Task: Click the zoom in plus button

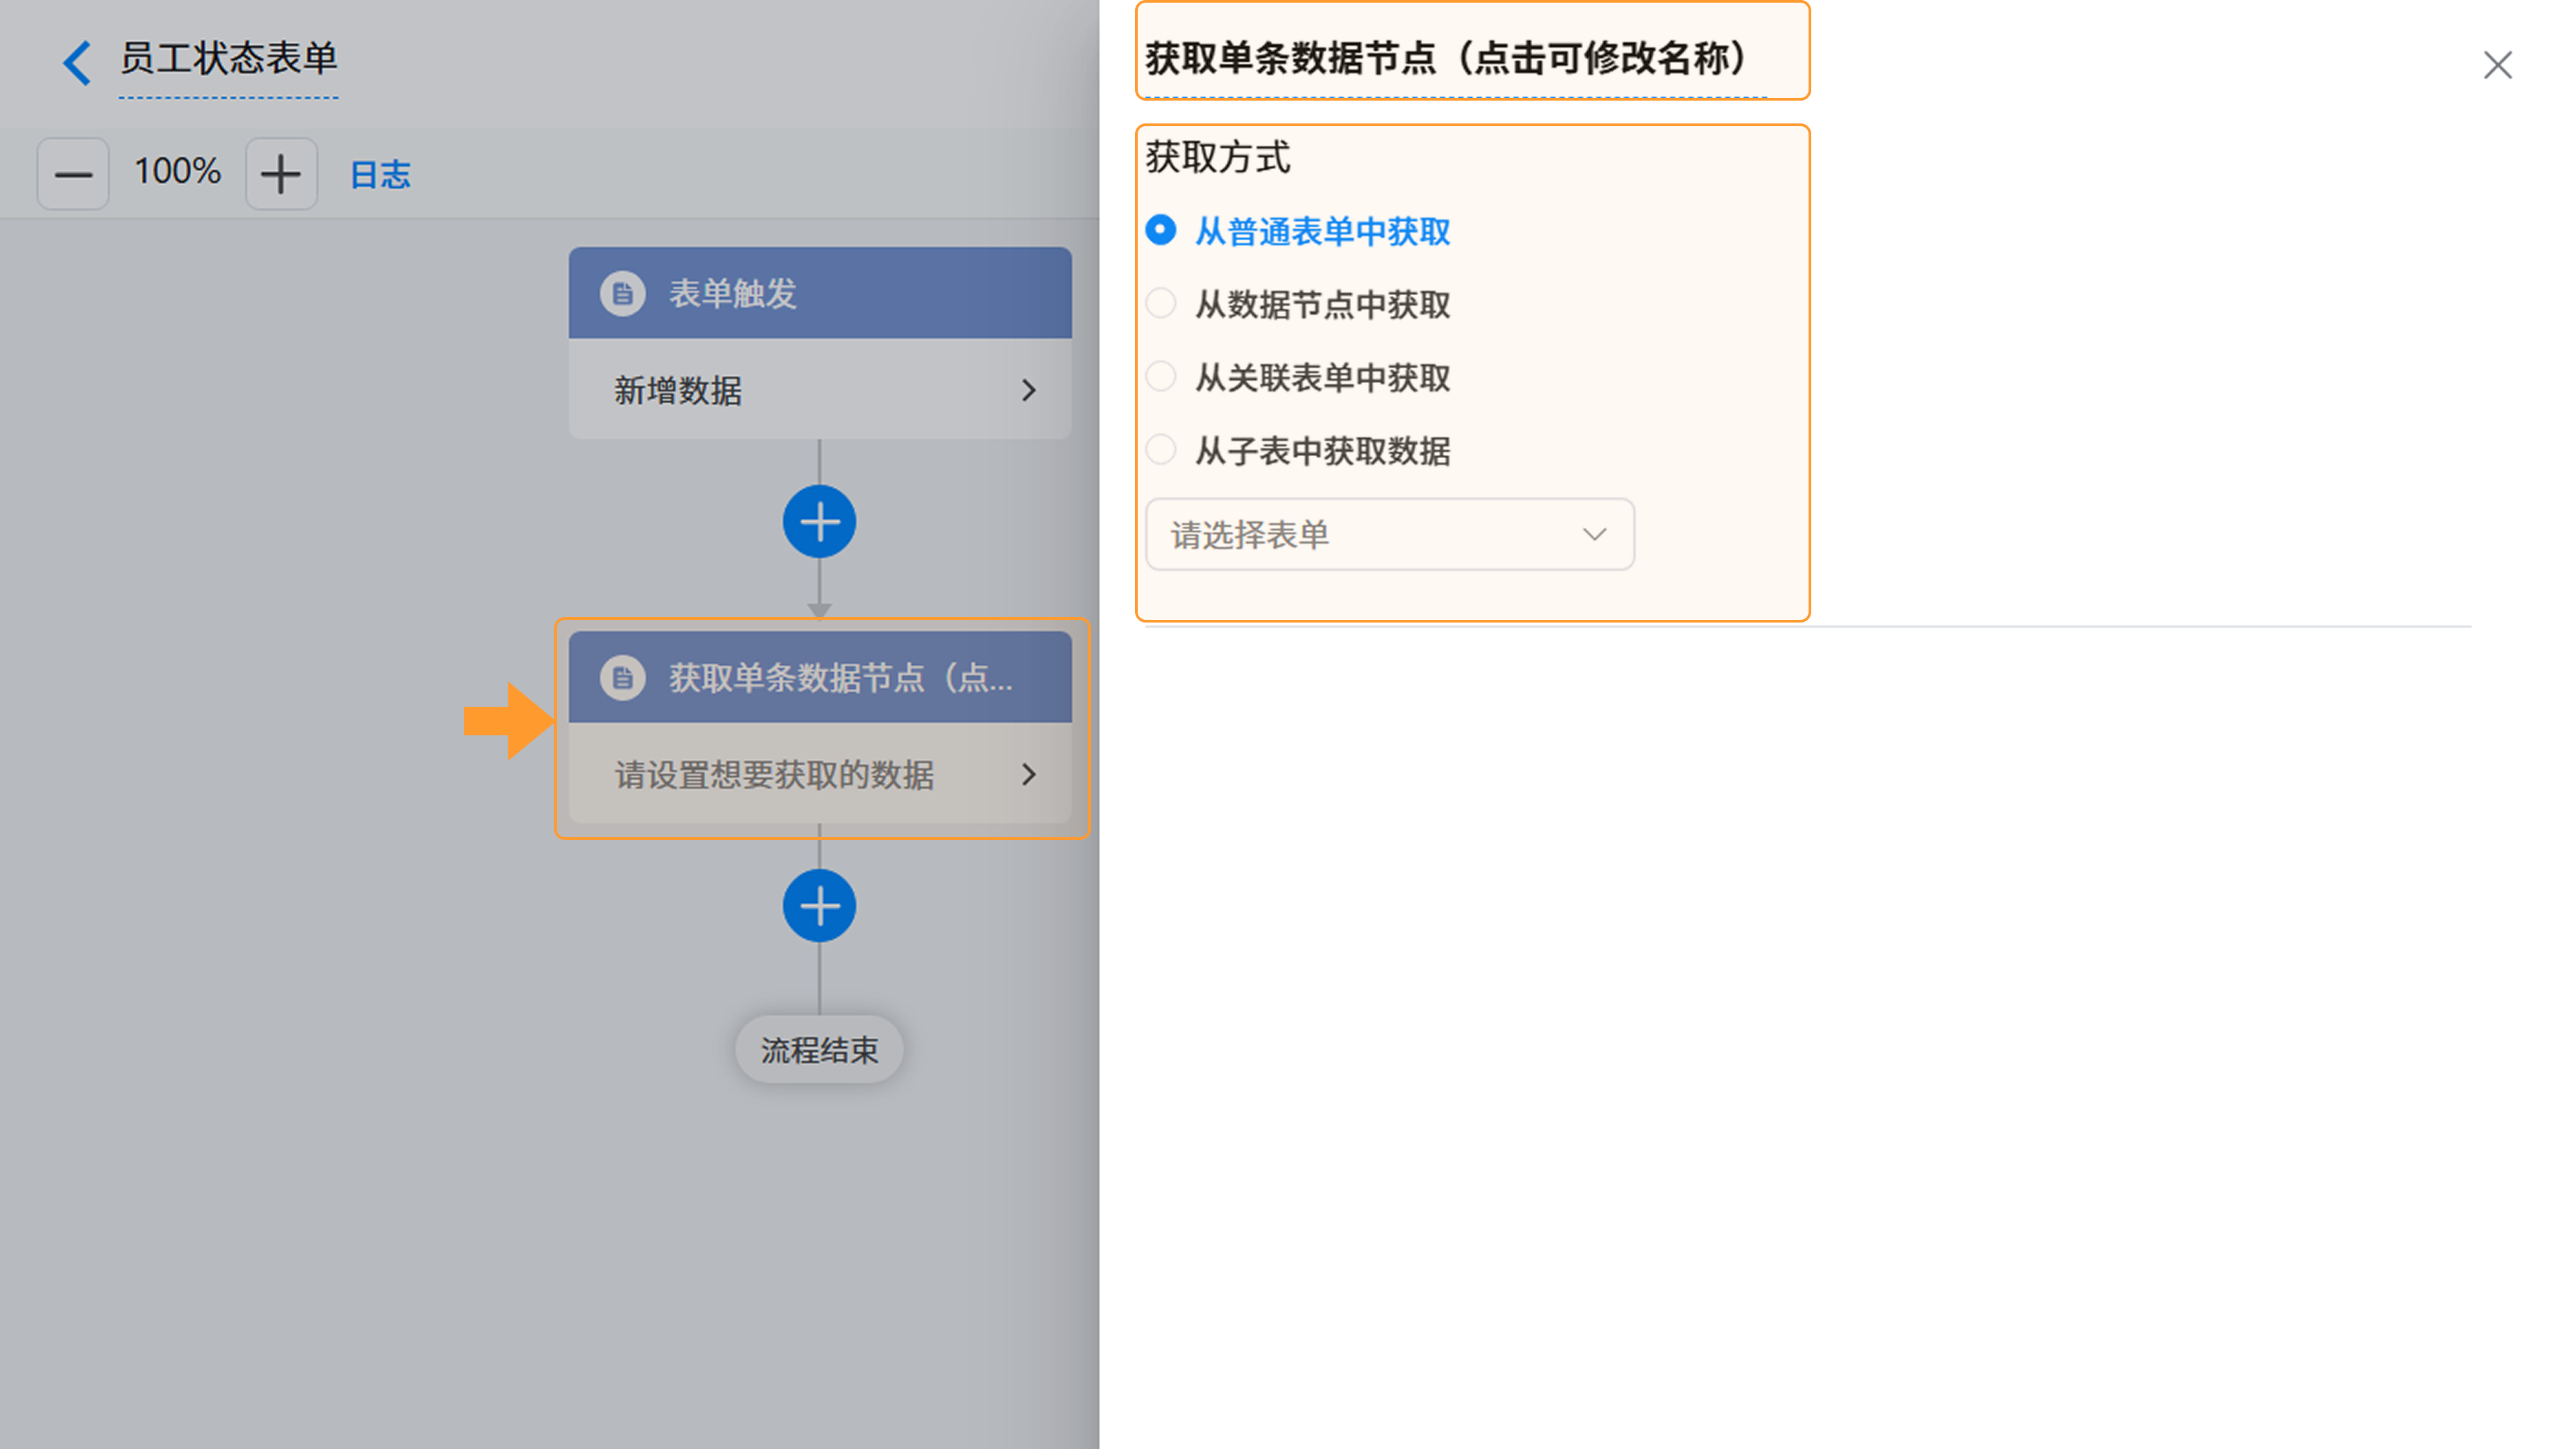Action: coord(281,174)
